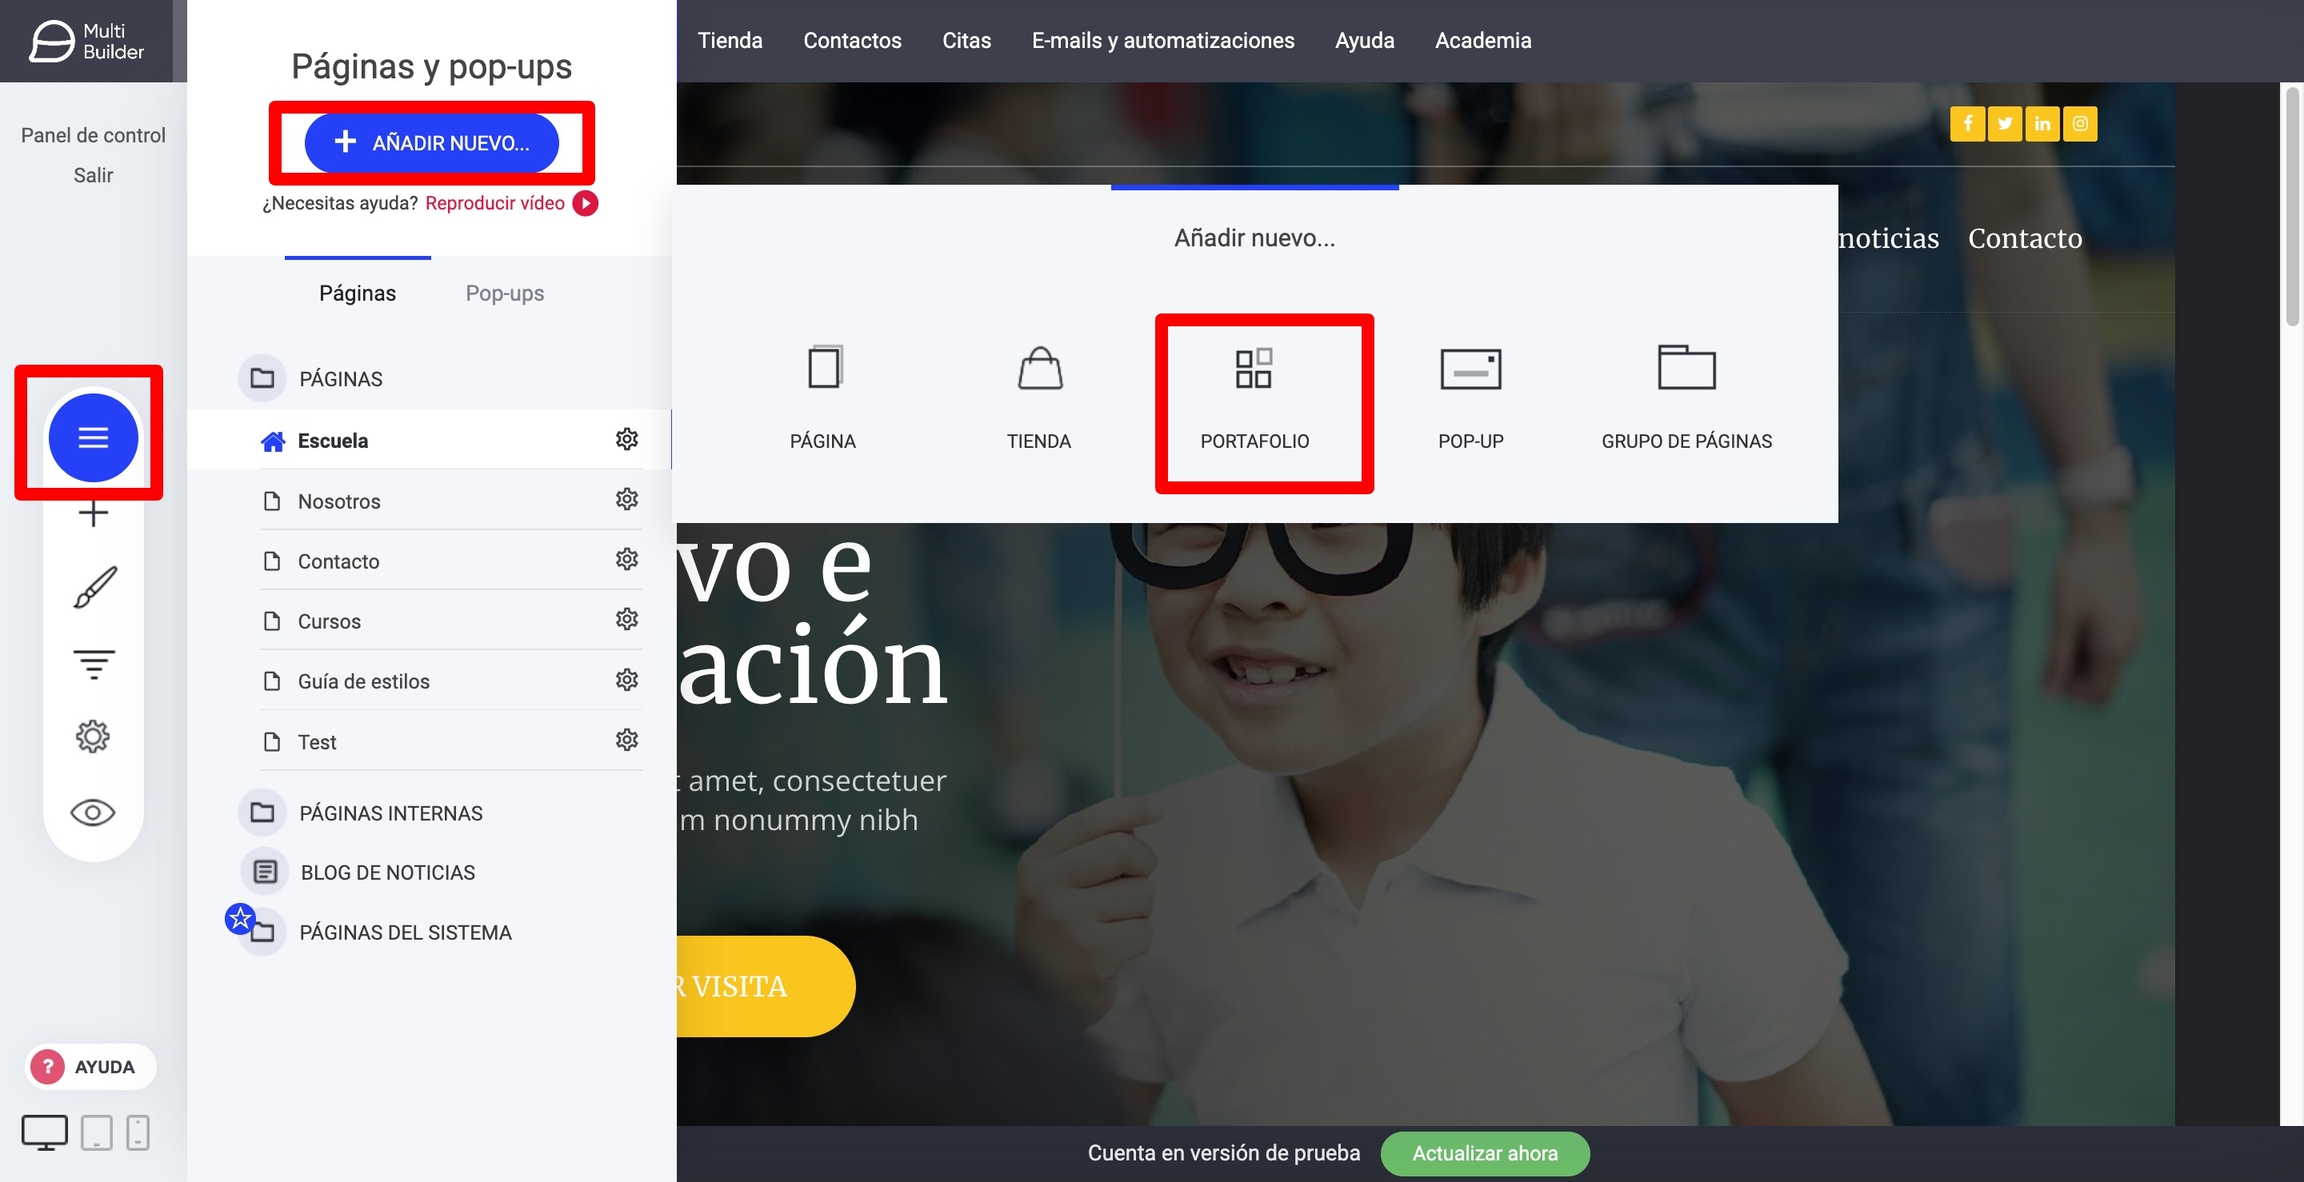Click the plus add-element sidebar icon
2304x1182 pixels.
pyautogui.click(x=93, y=514)
